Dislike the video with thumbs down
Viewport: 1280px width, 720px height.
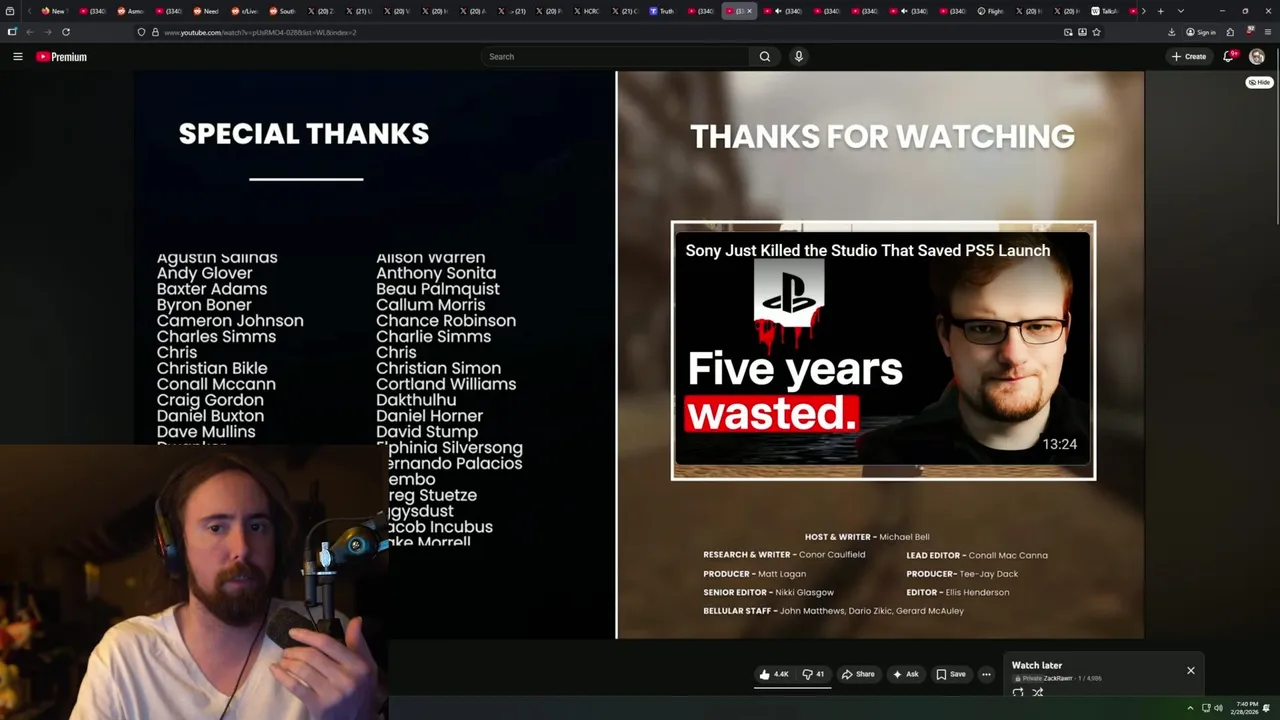pos(813,674)
